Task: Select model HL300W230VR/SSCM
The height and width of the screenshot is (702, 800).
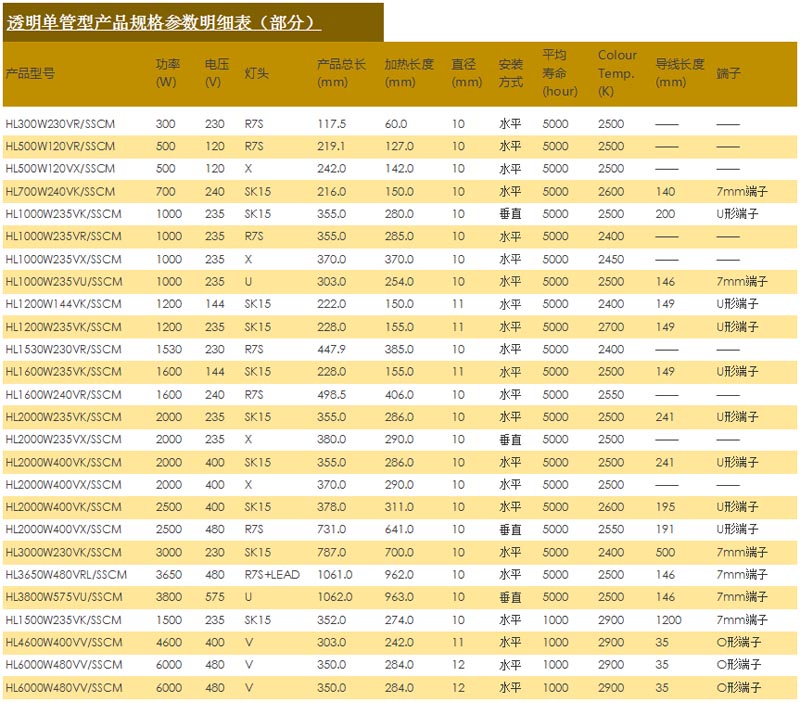Action: coord(63,124)
